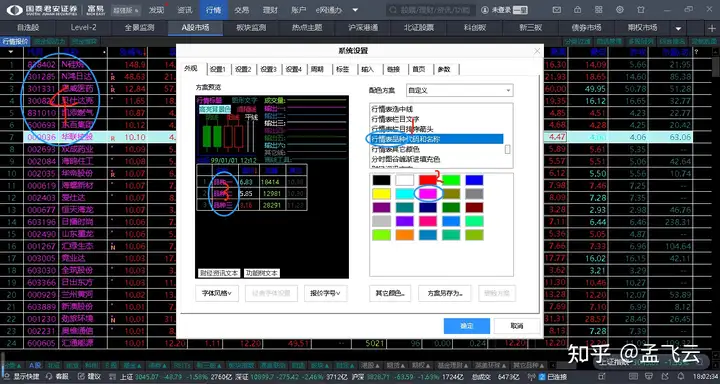720x384 pixels.
Task: Expand the market tabs overflow arrow
Action: pyautogui.click(x=678, y=28)
